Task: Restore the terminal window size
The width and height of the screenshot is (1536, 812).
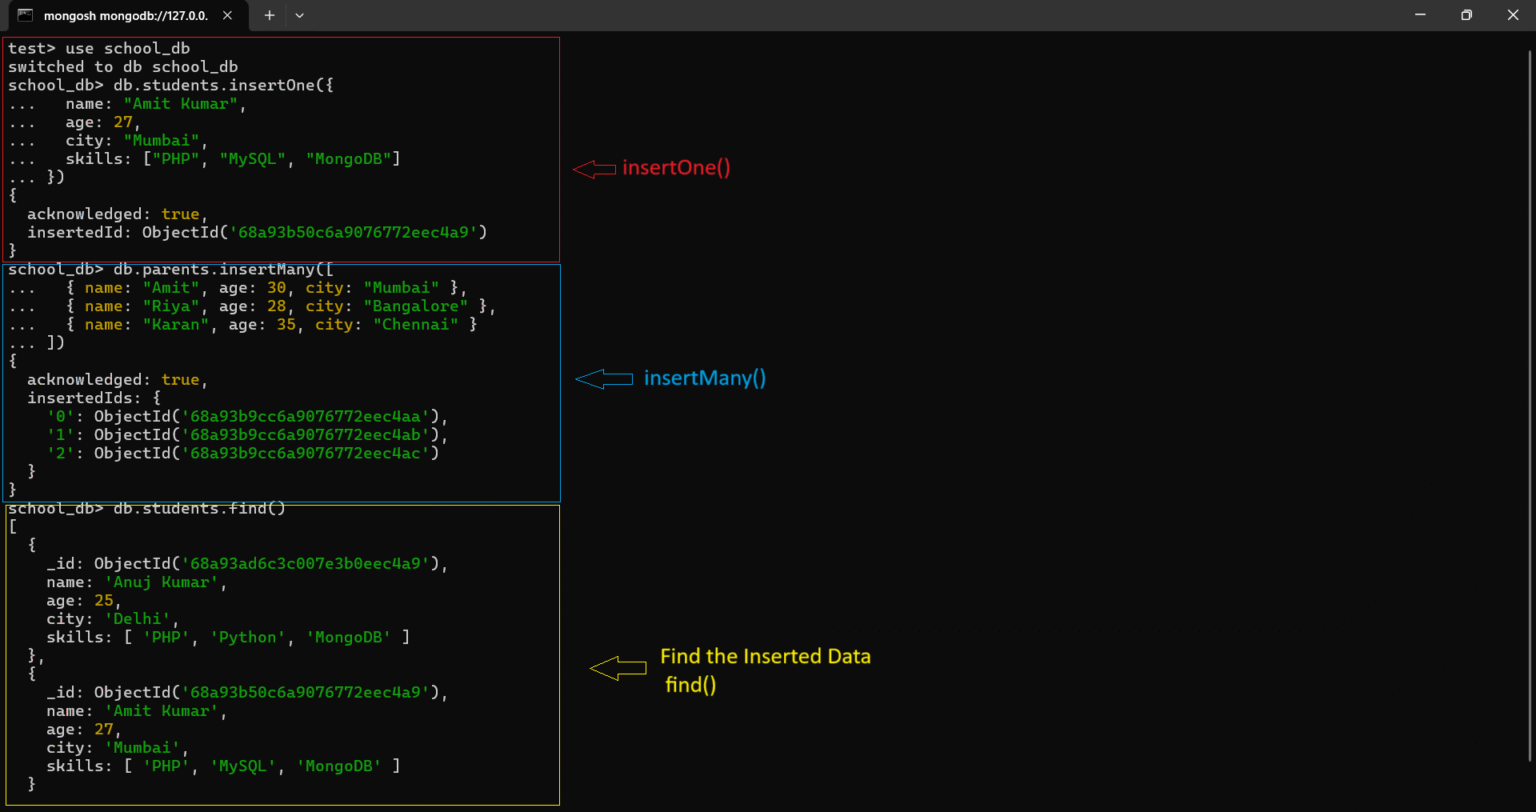Action: [x=1466, y=15]
